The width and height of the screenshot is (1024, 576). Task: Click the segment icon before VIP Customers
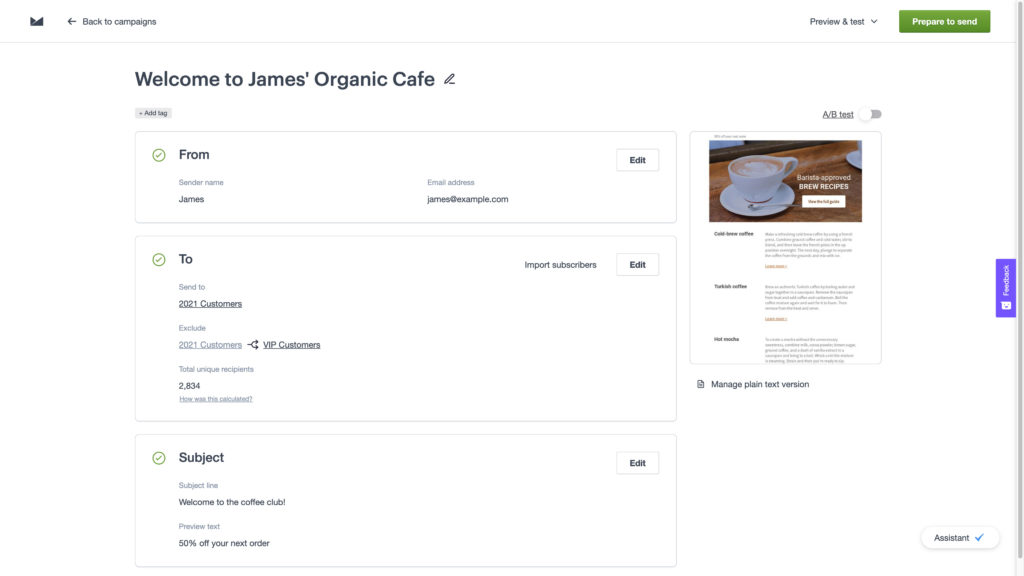point(253,345)
